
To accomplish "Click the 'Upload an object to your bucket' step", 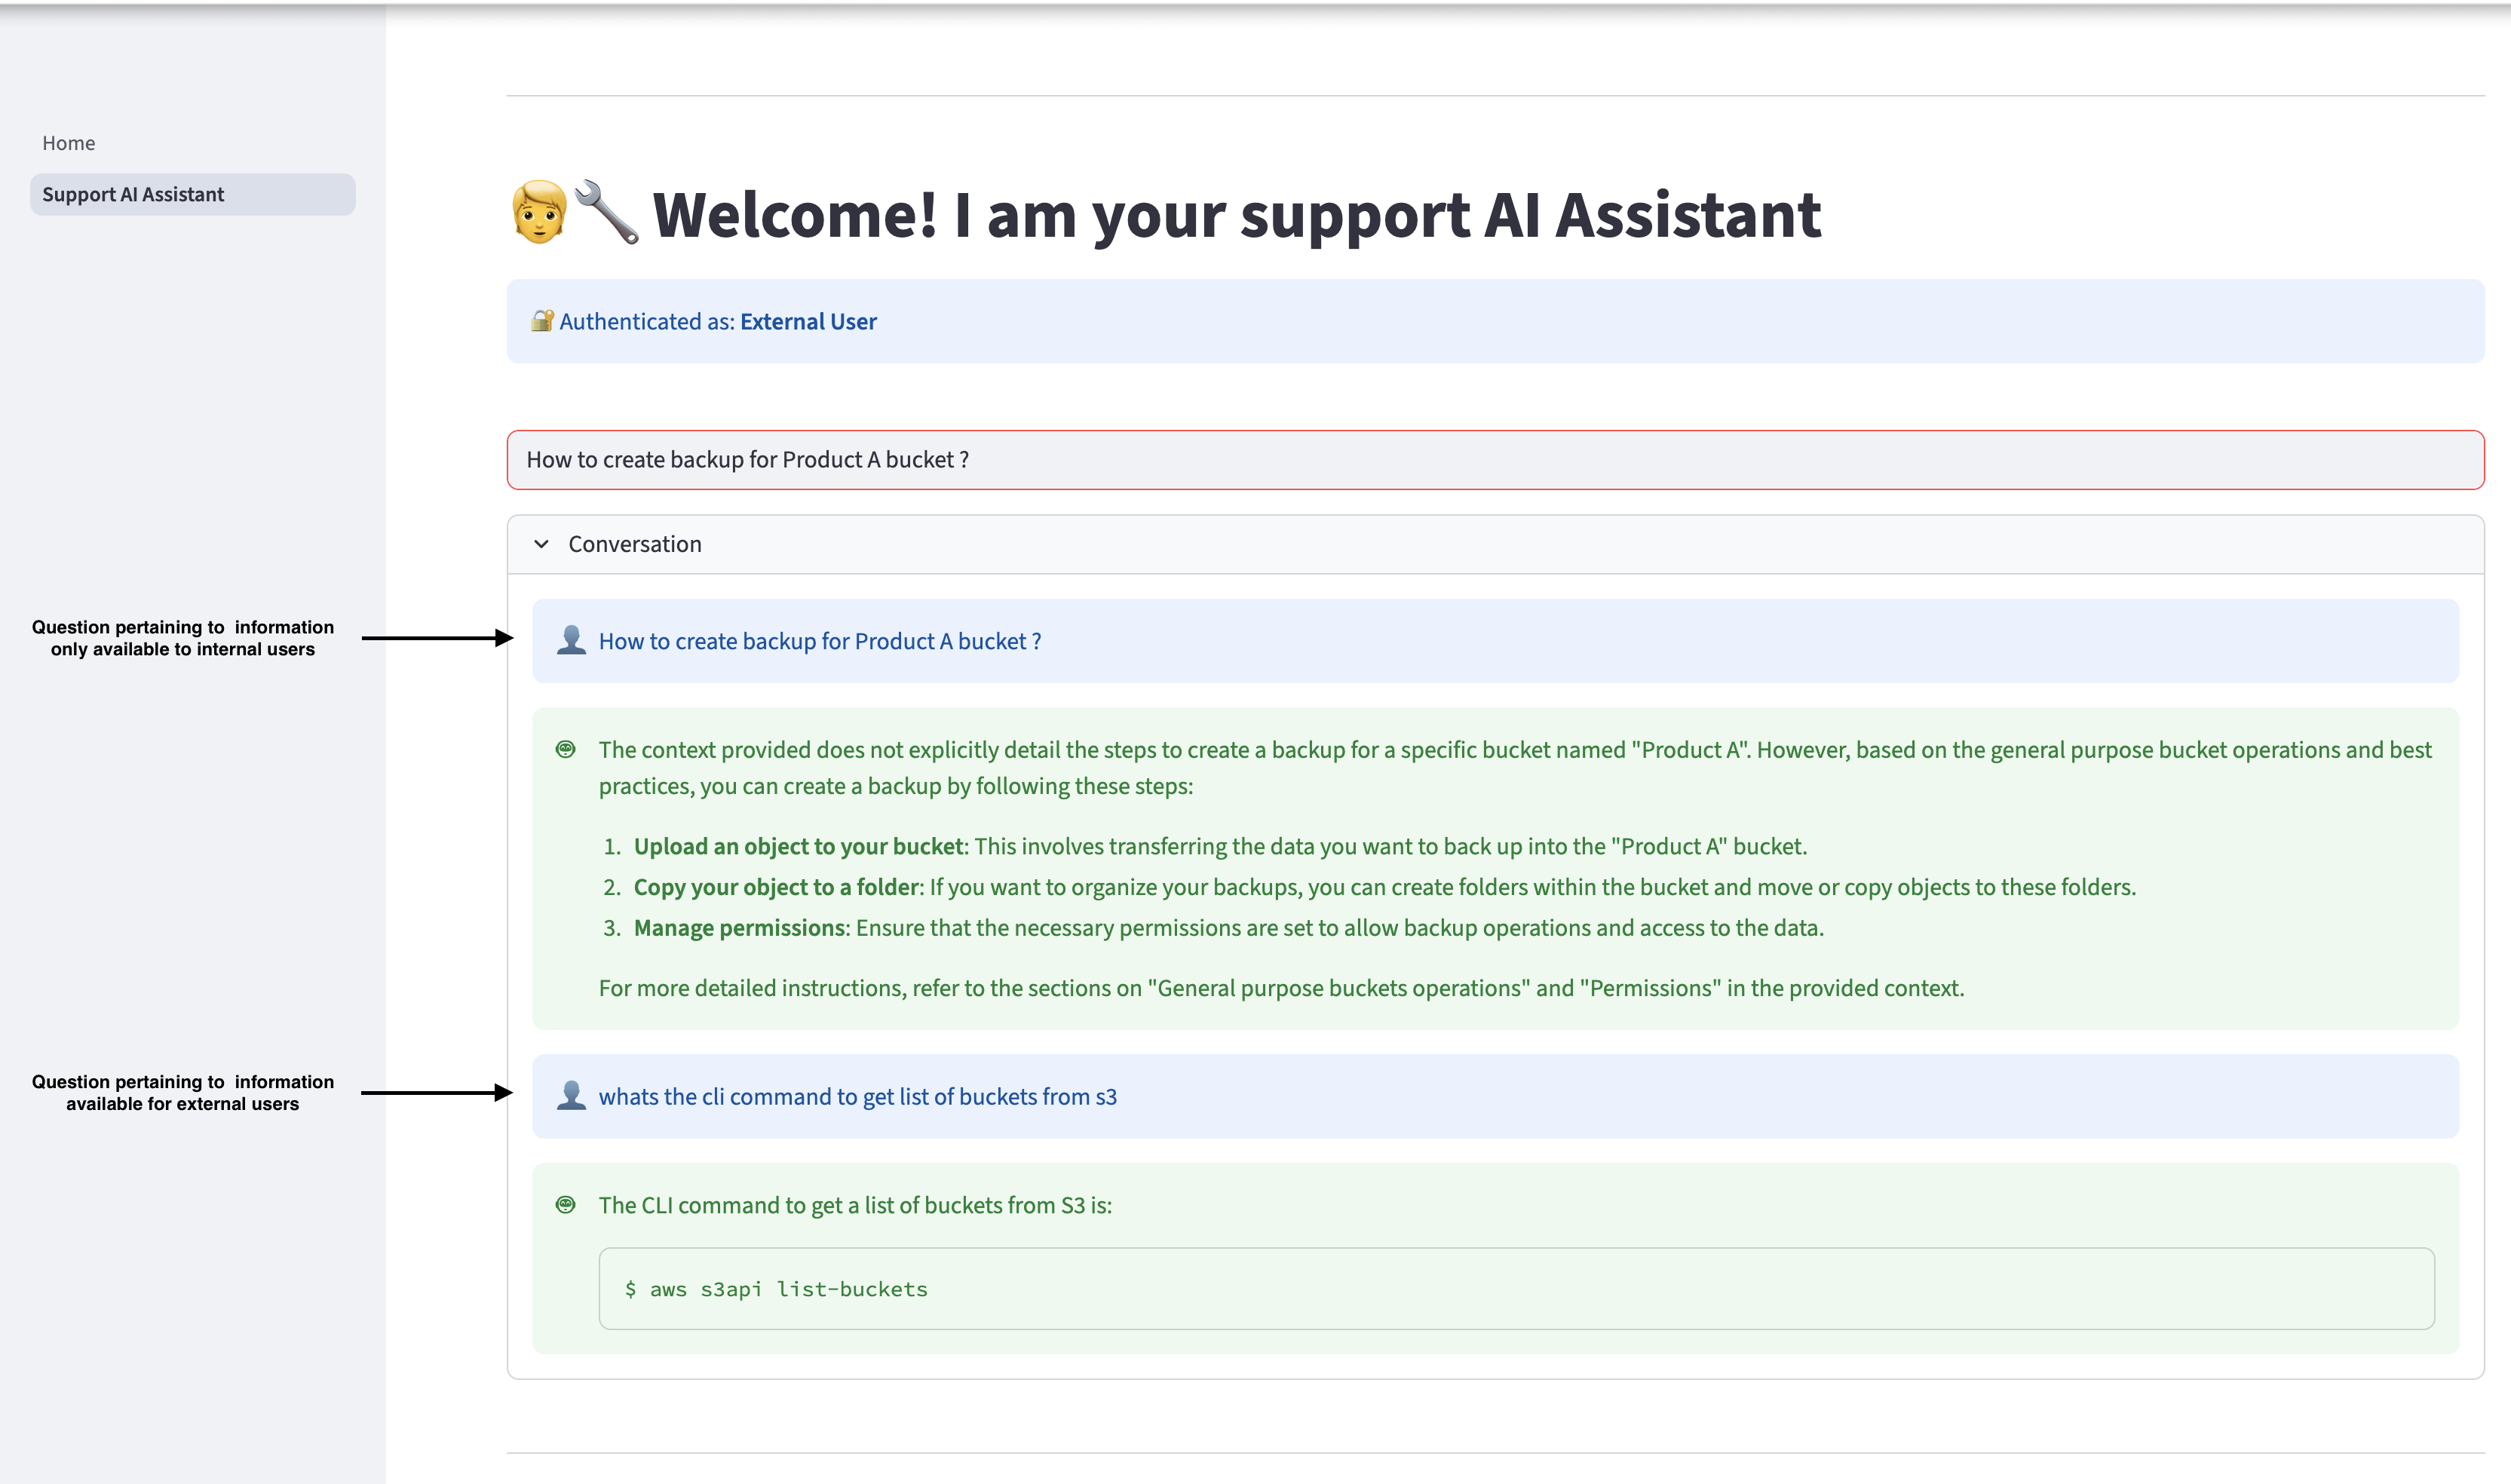I will click(798, 846).
